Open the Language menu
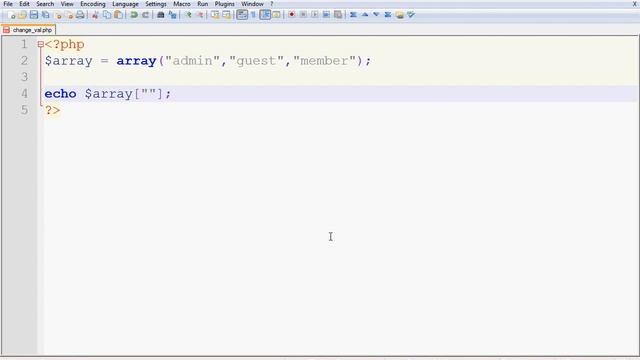 click(125, 4)
